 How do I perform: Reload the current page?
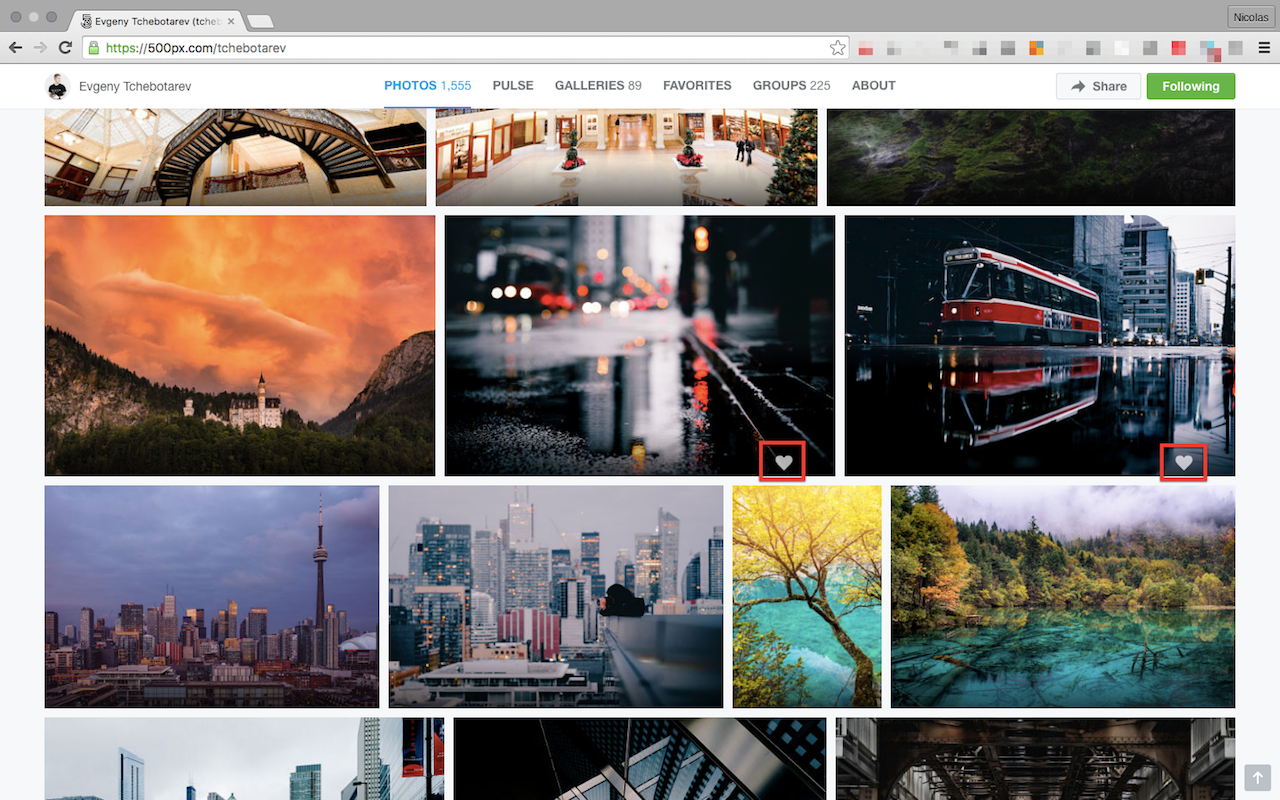click(x=65, y=47)
